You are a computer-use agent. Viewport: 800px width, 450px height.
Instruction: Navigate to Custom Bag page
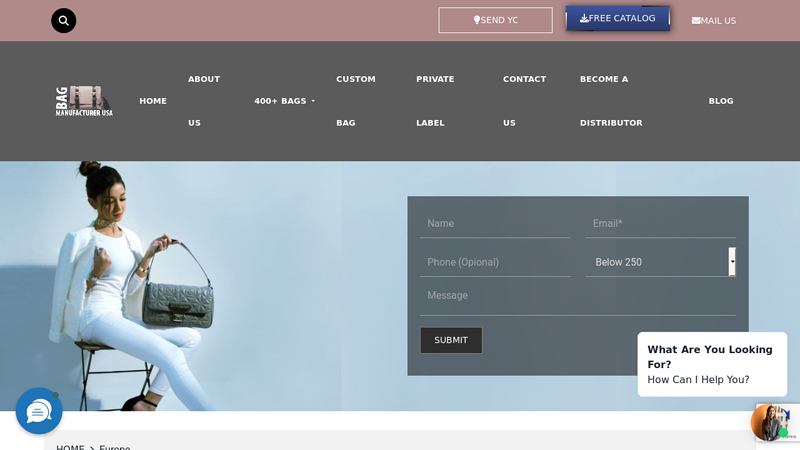(x=356, y=100)
